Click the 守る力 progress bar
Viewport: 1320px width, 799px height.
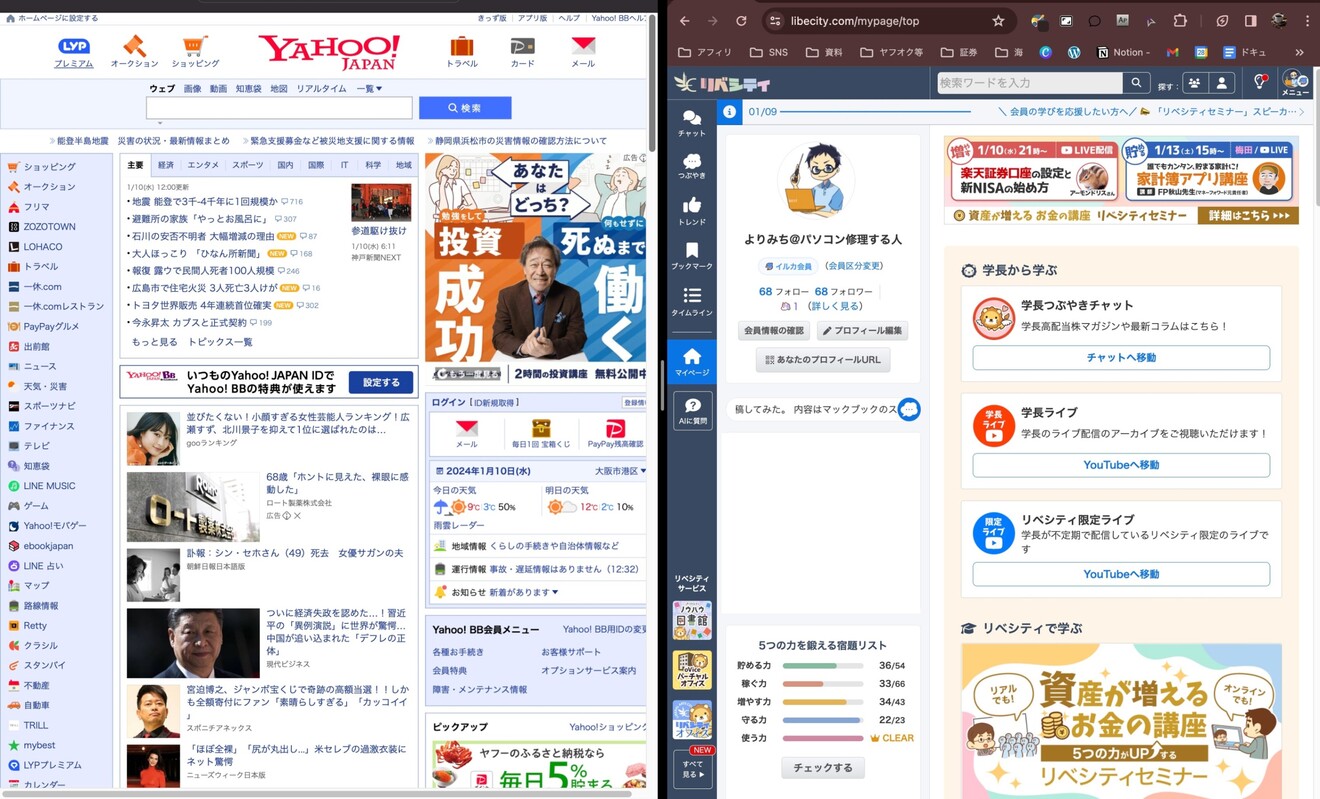[x=823, y=720]
